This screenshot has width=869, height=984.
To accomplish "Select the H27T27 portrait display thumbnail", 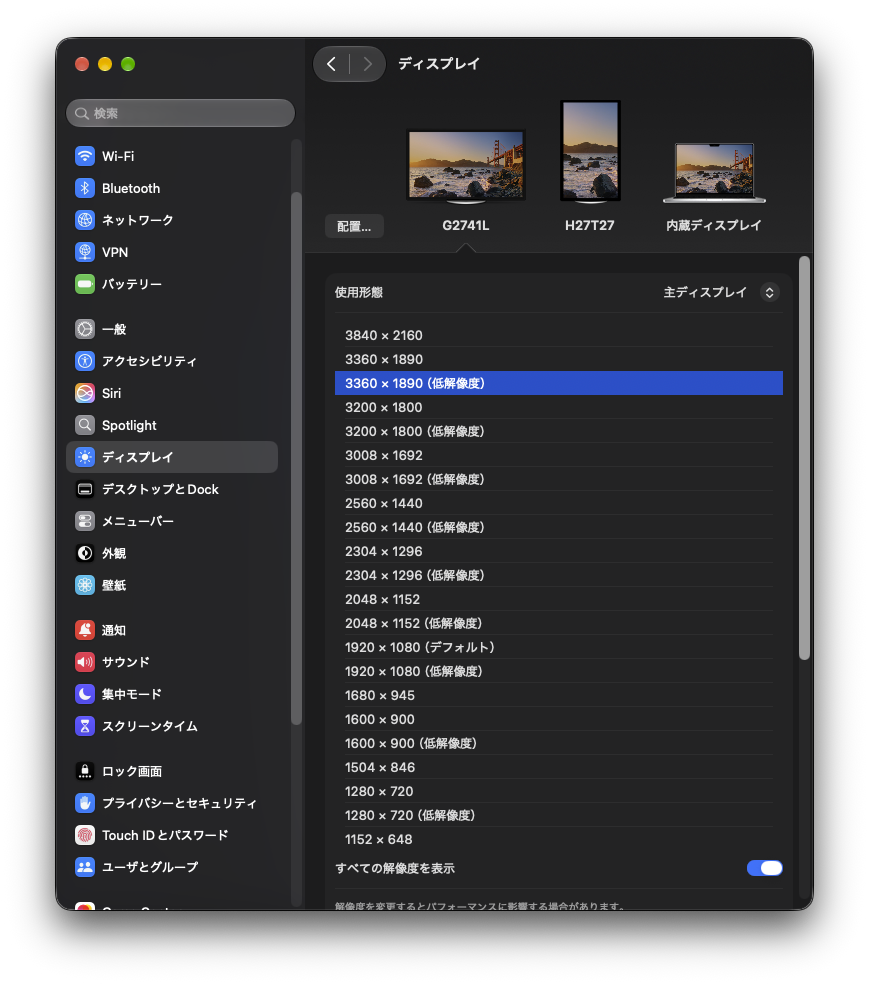I will click(x=590, y=152).
